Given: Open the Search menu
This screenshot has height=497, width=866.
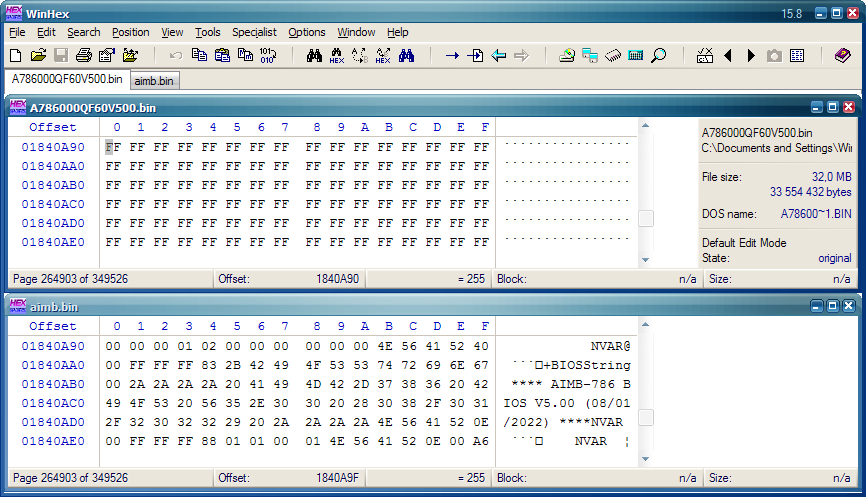Looking at the screenshot, I should [x=84, y=32].
